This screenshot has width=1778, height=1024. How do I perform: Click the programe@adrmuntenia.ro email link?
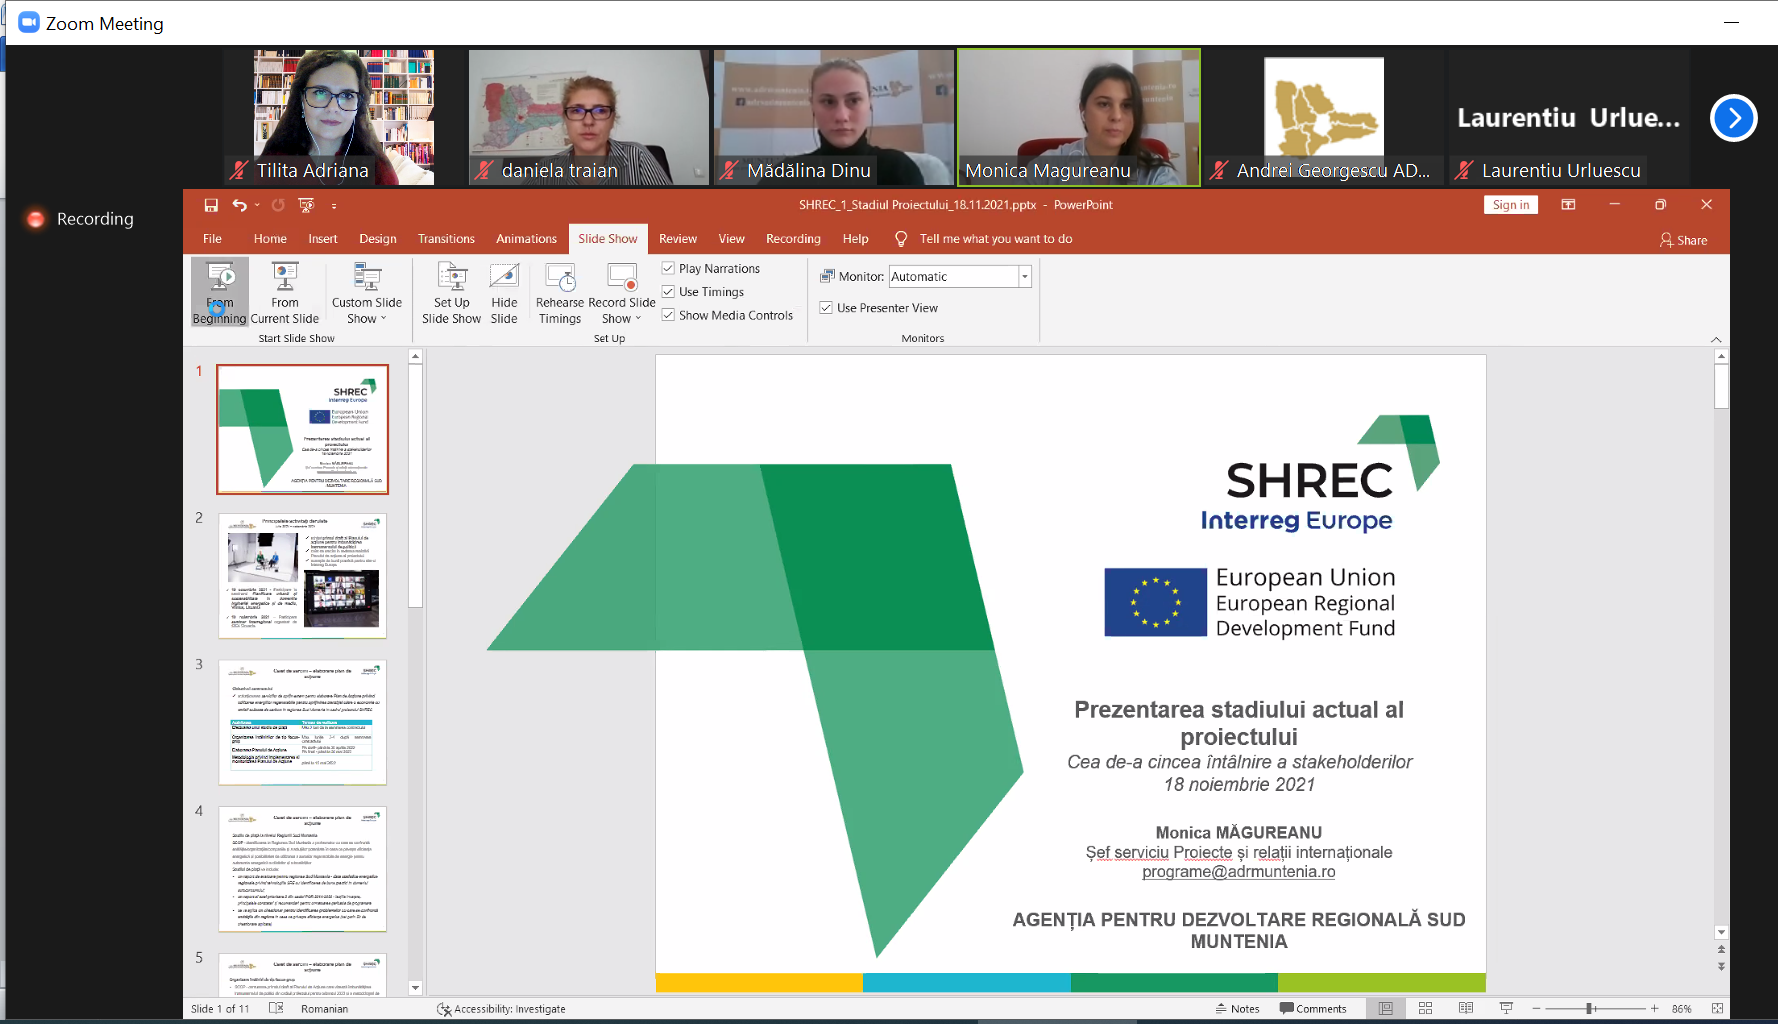point(1238,872)
